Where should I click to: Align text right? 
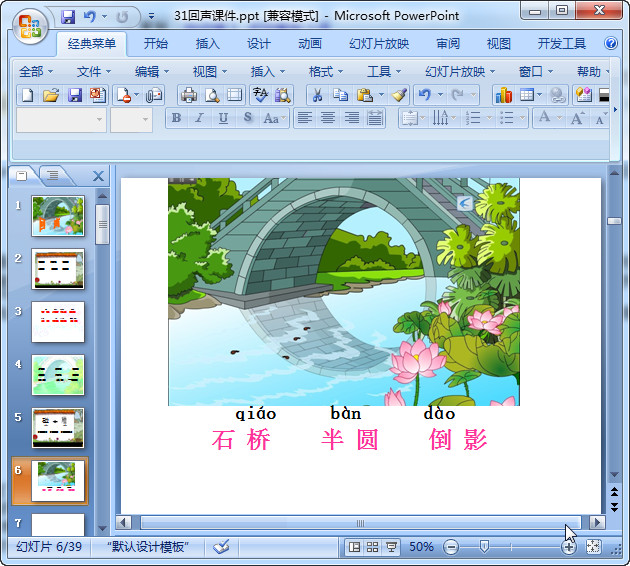point(352,118)
